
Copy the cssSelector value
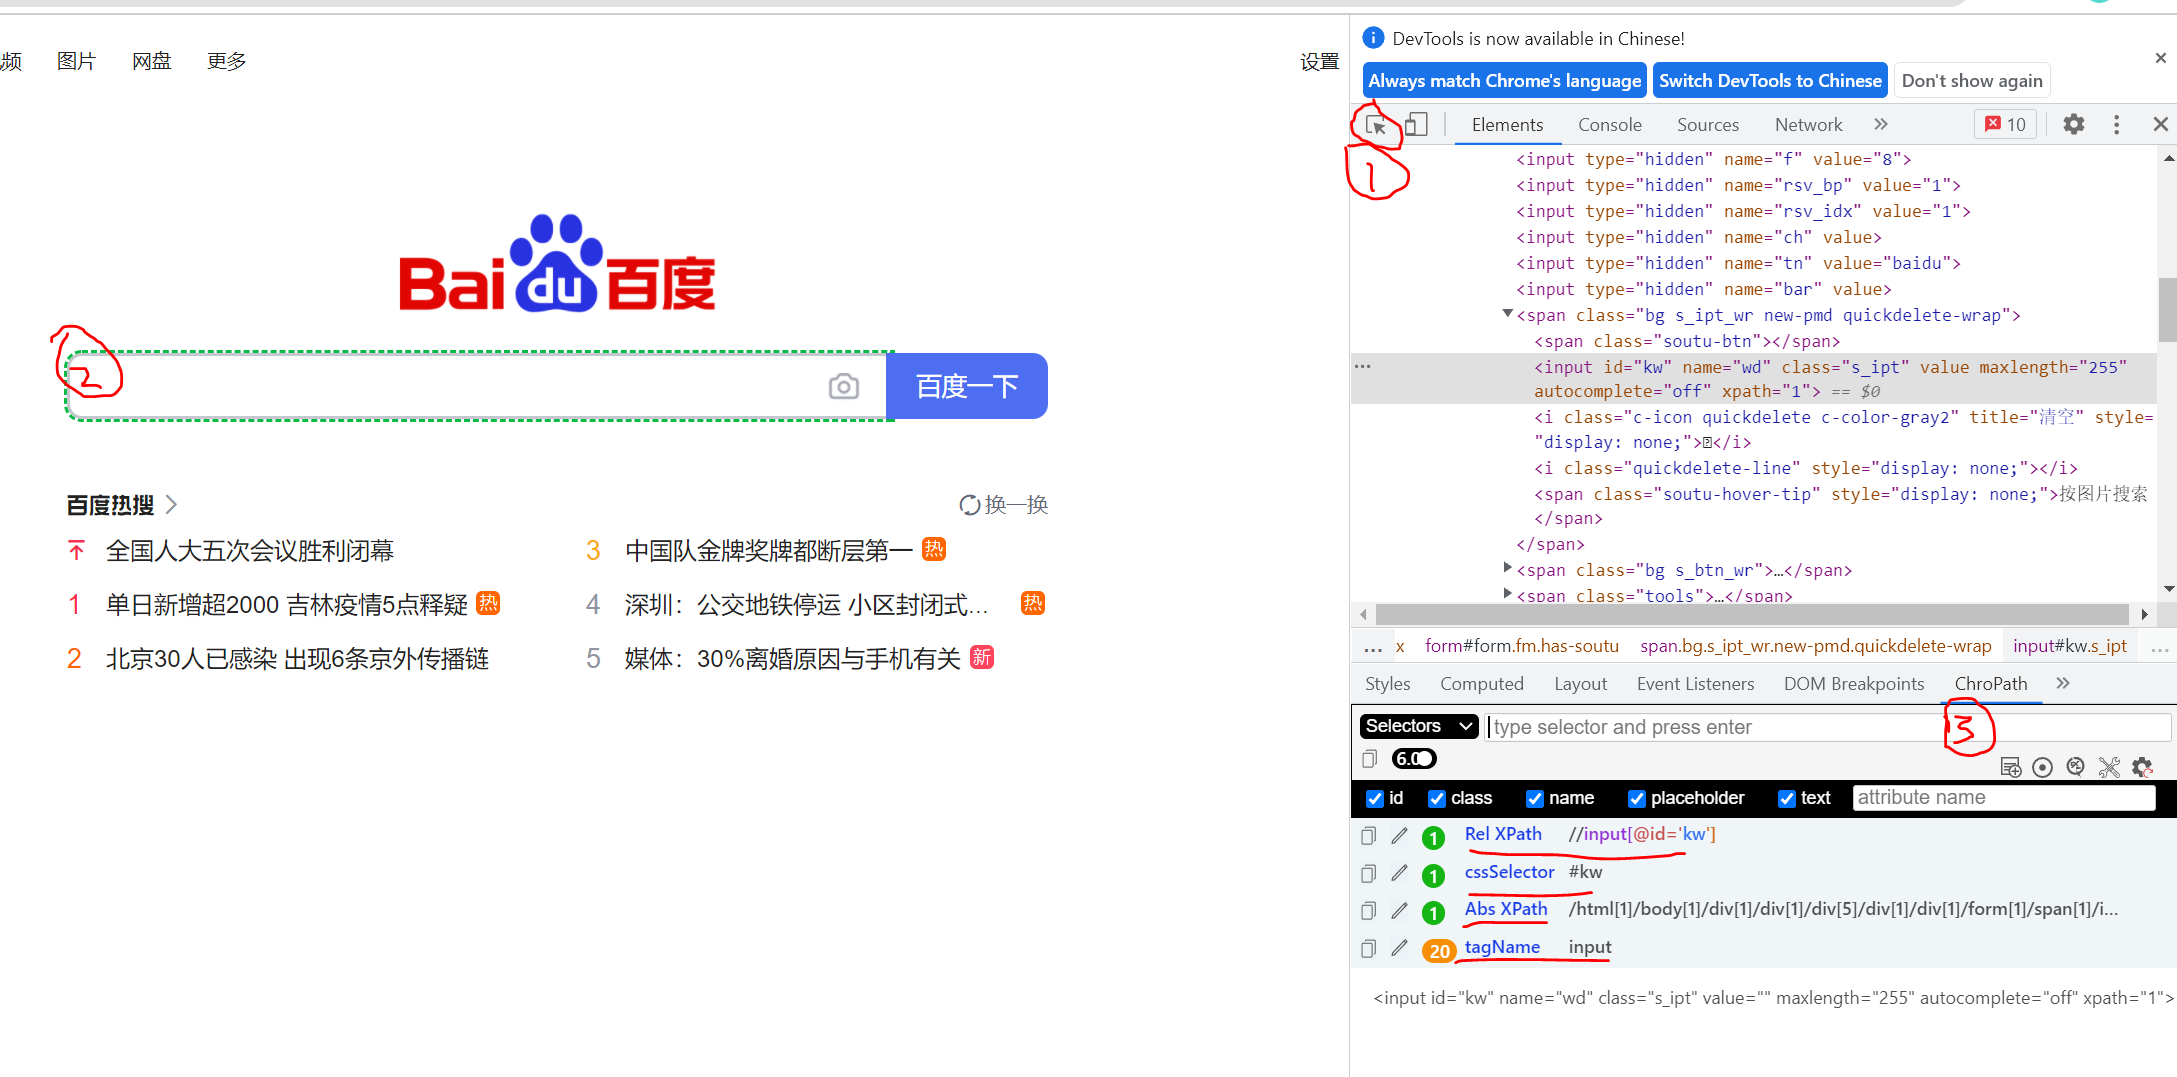pos(1369,874)
